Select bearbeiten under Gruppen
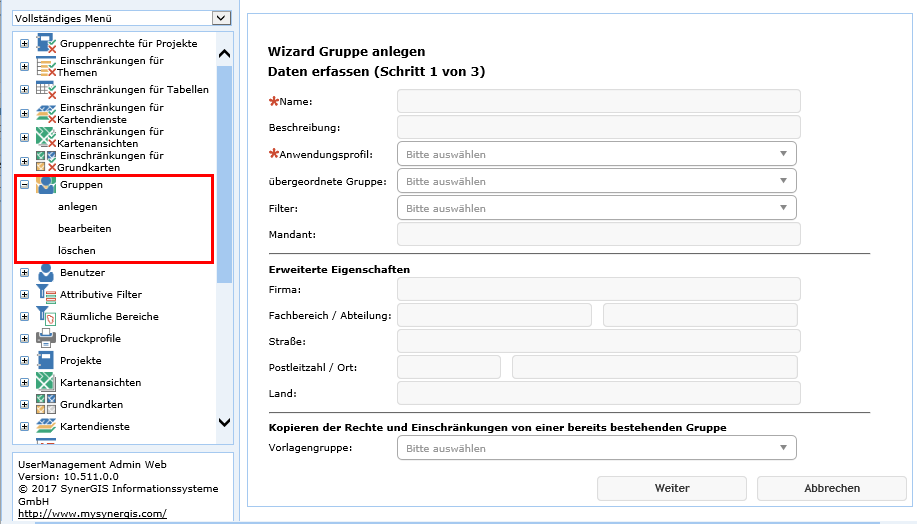This screenshot has width=917, height=524. [85, 229]
